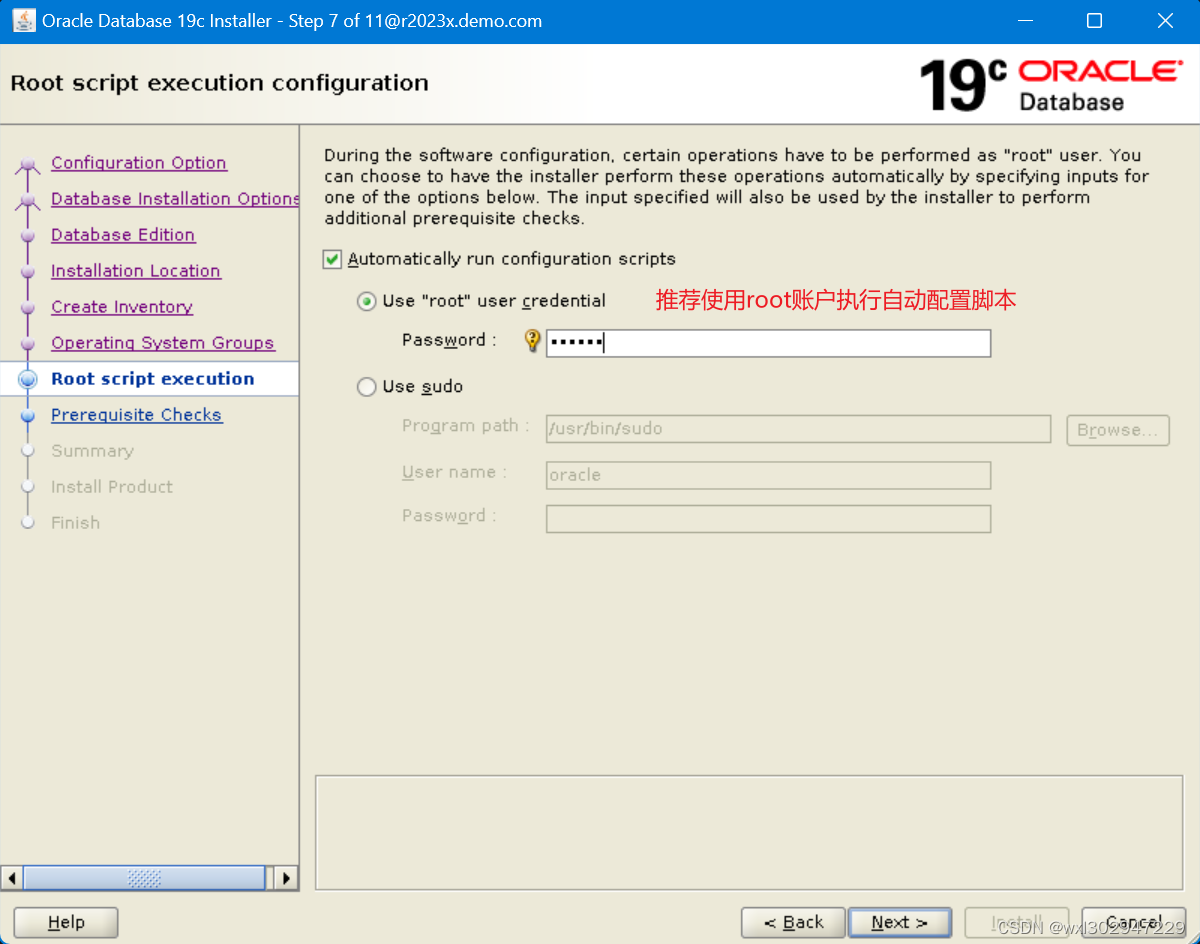Click the sudo User name field

click(768, 475)
